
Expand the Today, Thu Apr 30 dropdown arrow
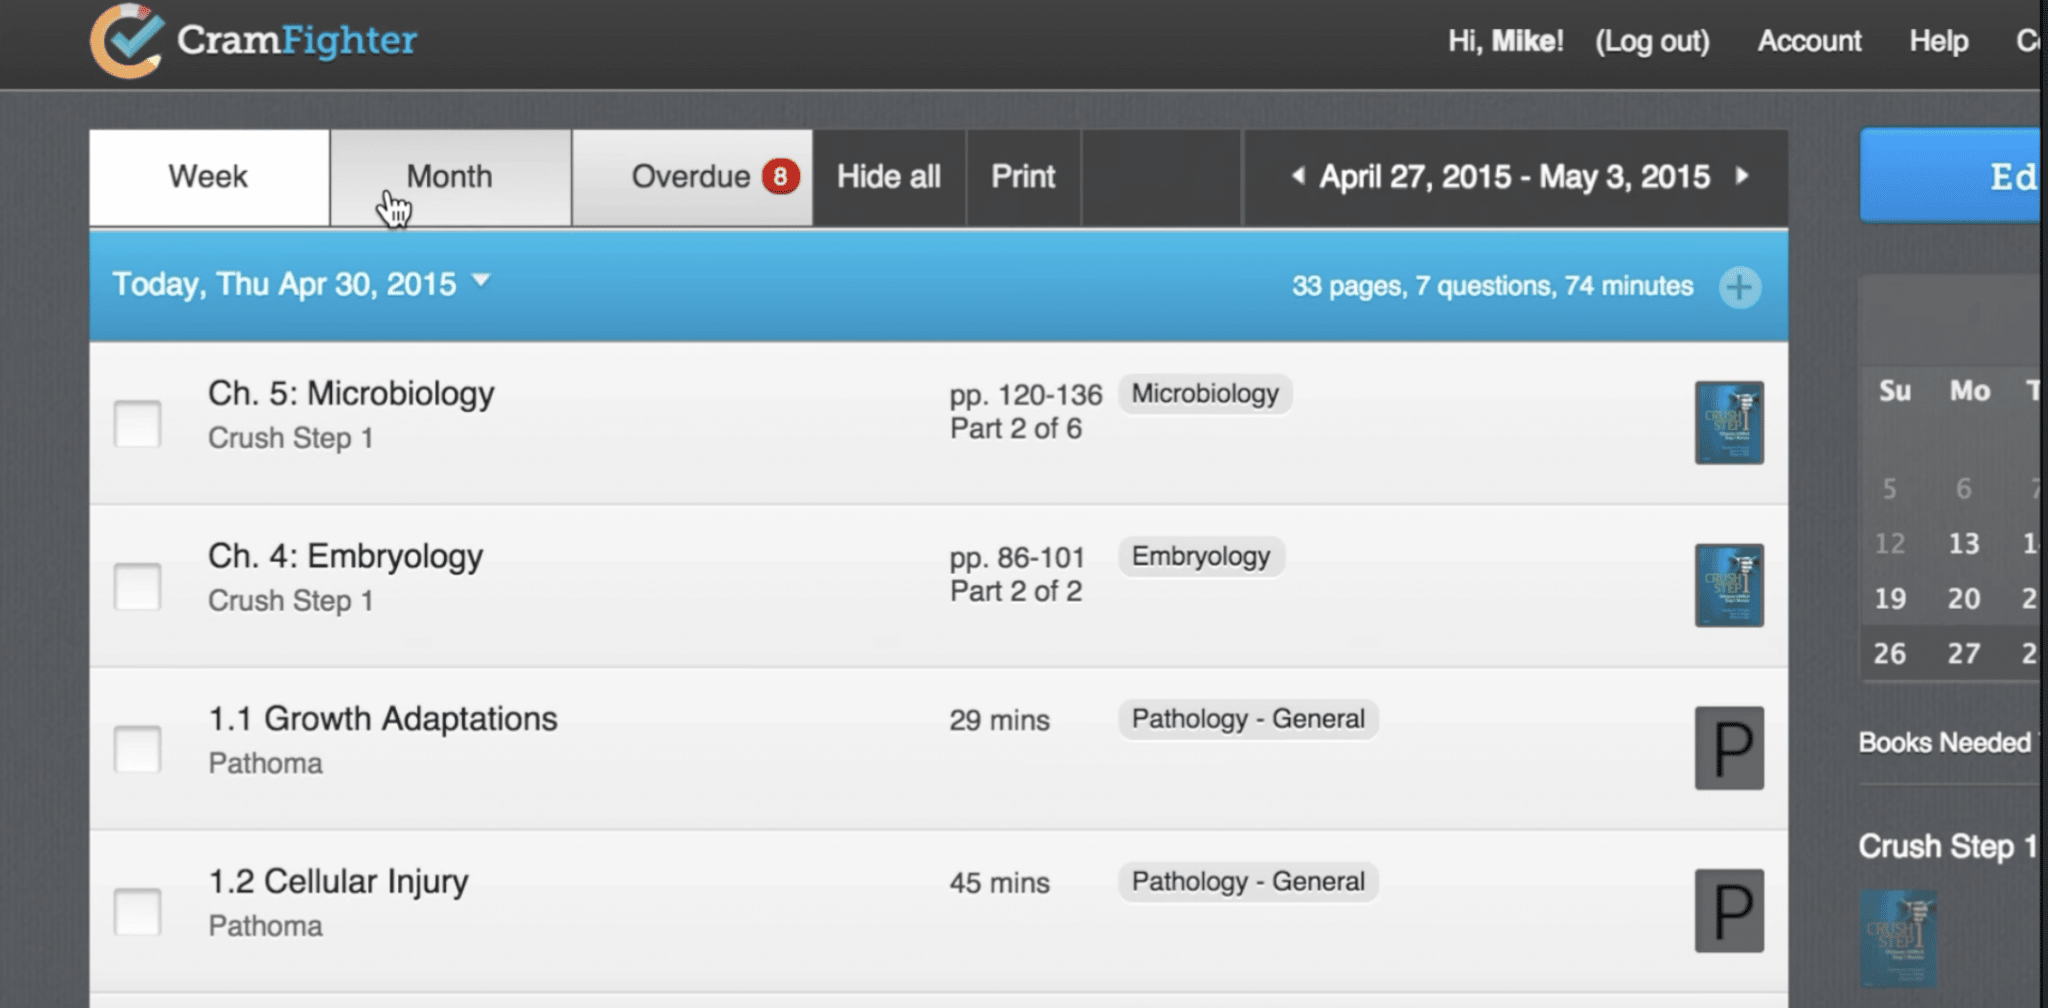pyautogui.click(x=481, y=281)
